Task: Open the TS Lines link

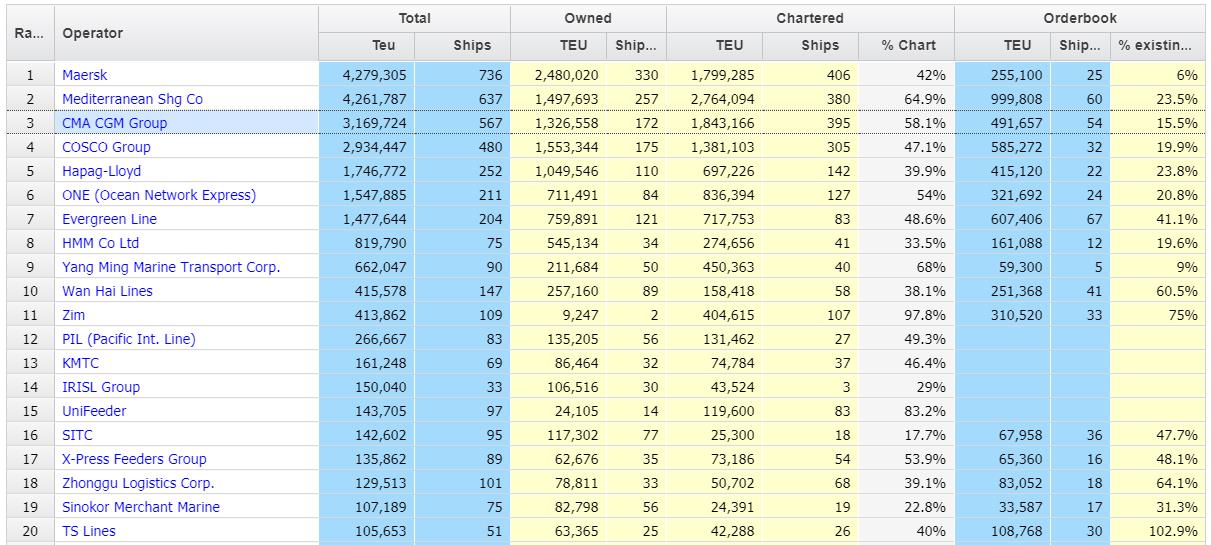Action: coord(88,531)
